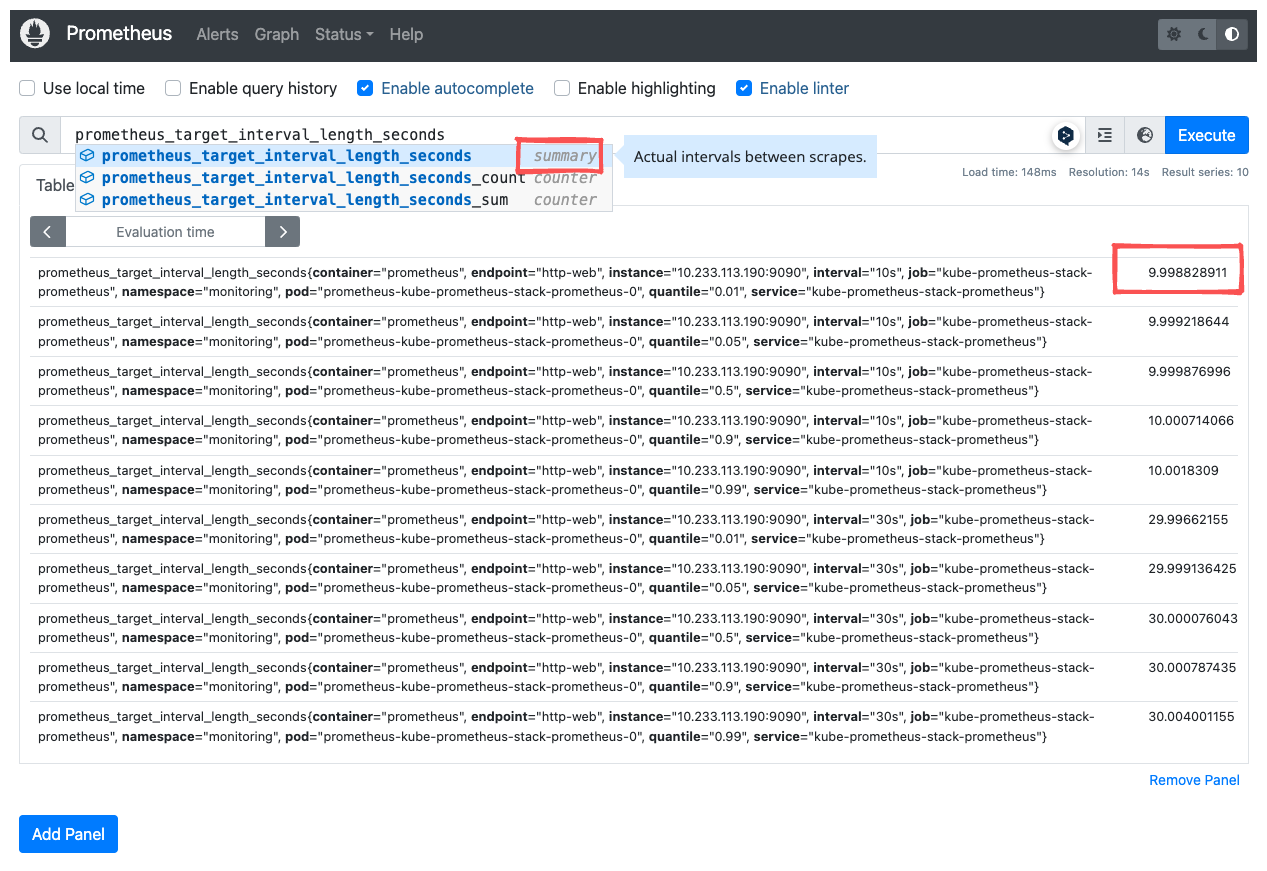The image size is (1267, 871).
Task: Open the PromLens query icon
Action: click(1066, 135)
